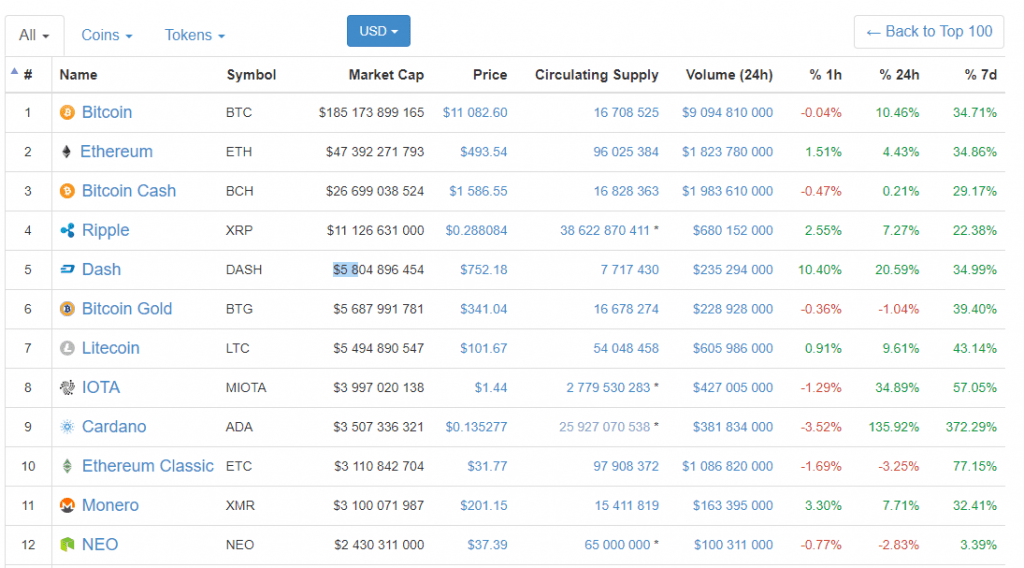Open Ethereum Classic name link
This screenshot has height=568, width=1024.
coord(147,466)
